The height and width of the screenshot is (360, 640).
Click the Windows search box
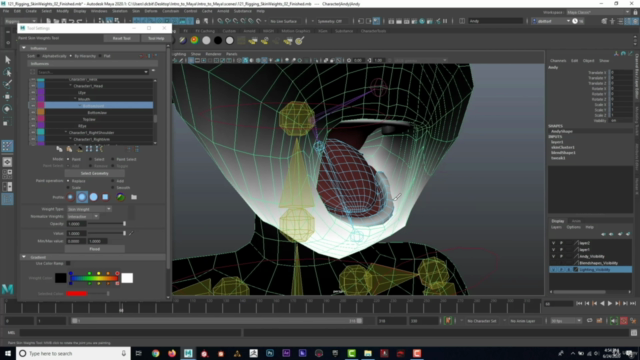[73, 353]
